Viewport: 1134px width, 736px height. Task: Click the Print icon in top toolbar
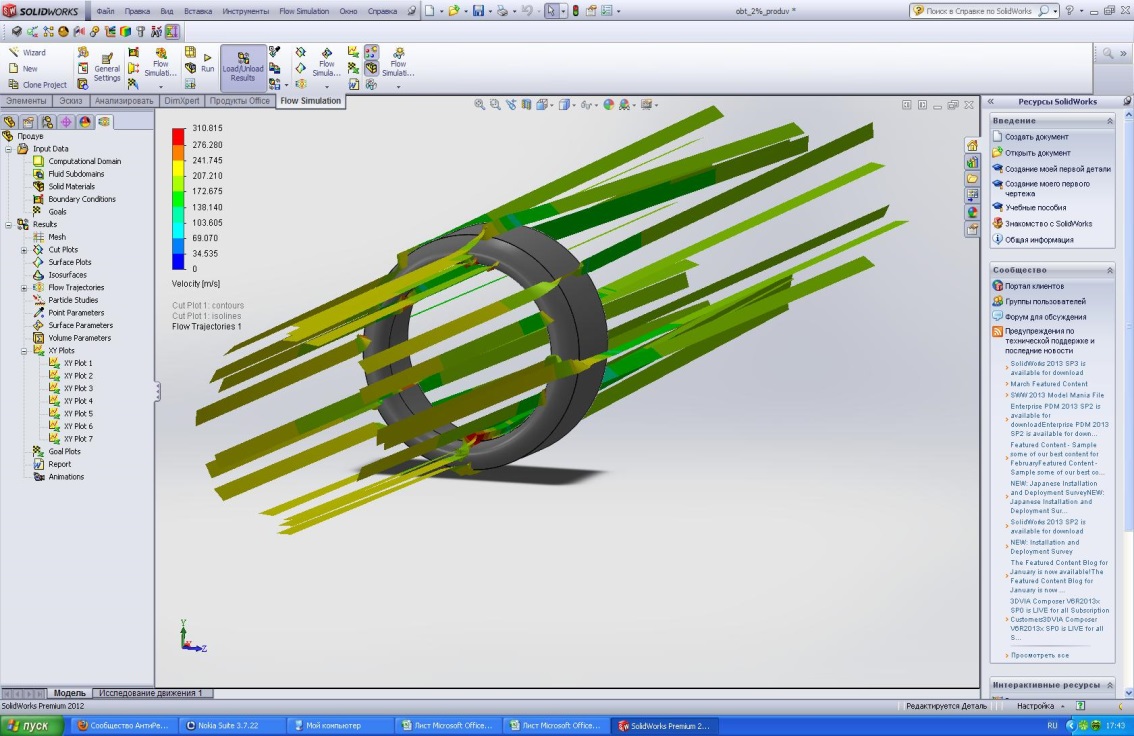502,11
